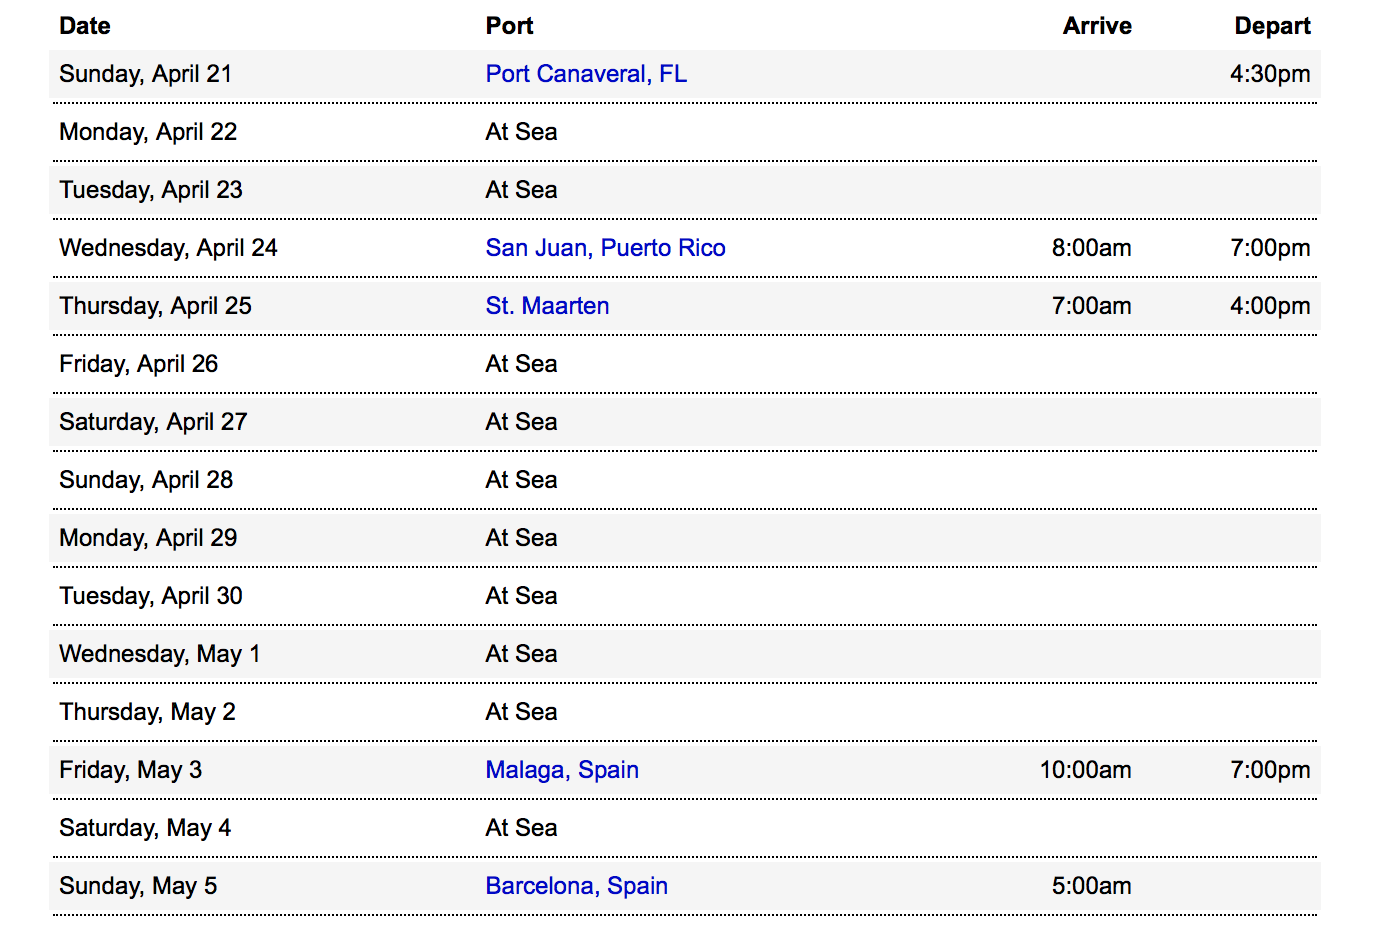This screenshot has width=1392, height=948.
Task: Open the Port Canaveral, FL link
Action: click(x=586, y=74)
